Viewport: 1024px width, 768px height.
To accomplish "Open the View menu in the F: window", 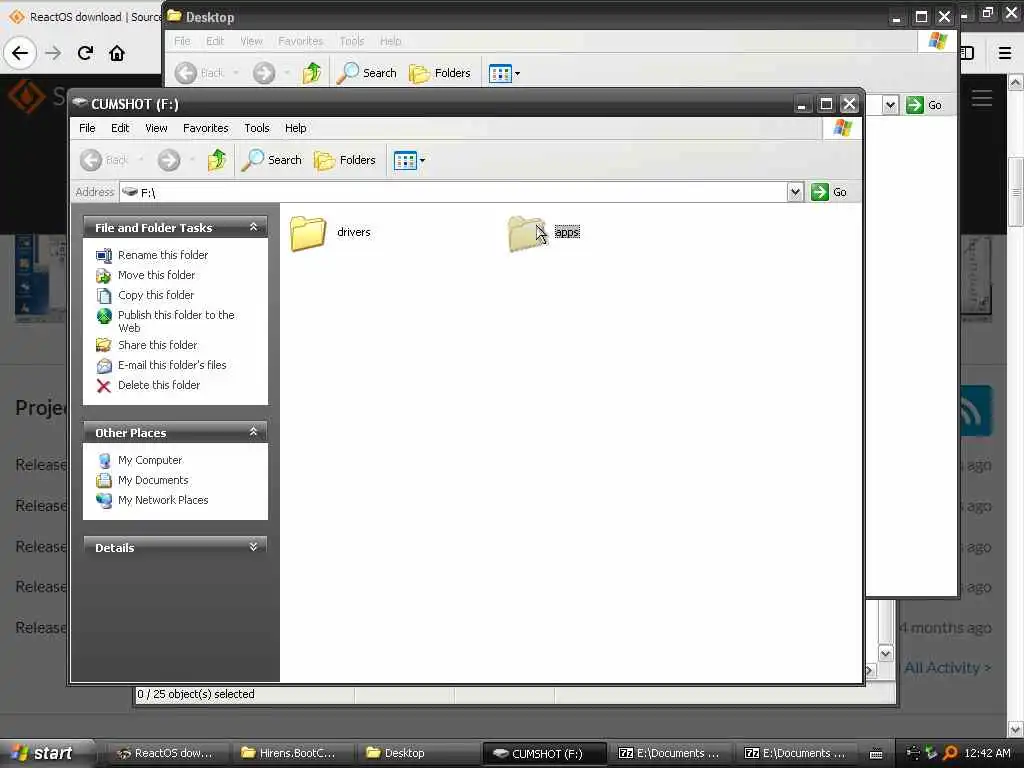I will (x=156, y=128).
